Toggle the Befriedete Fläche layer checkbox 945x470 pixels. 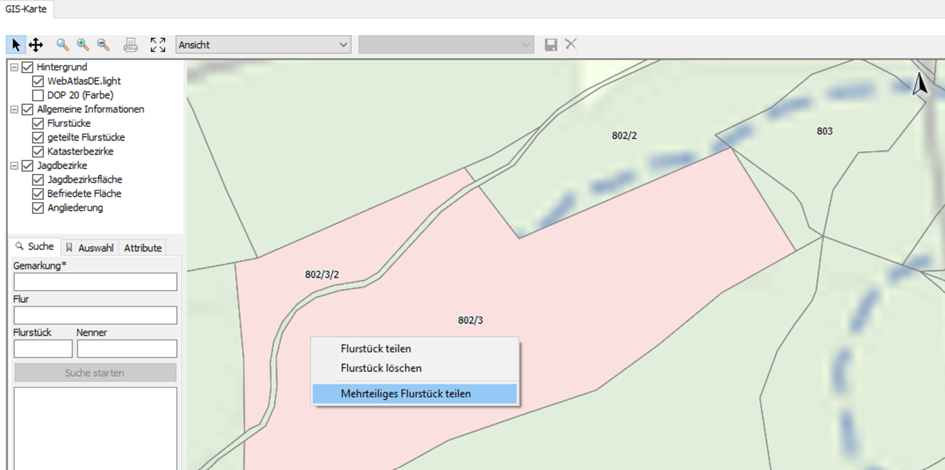38,194
